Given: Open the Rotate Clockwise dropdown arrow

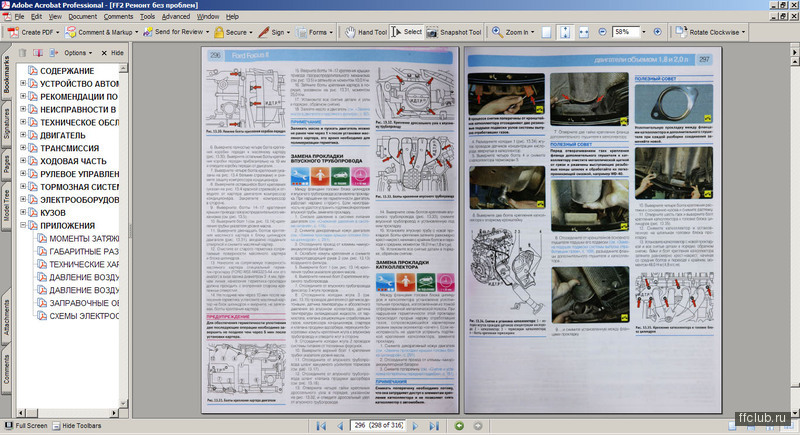Looking at the screenshot, I should click(743, 32).
